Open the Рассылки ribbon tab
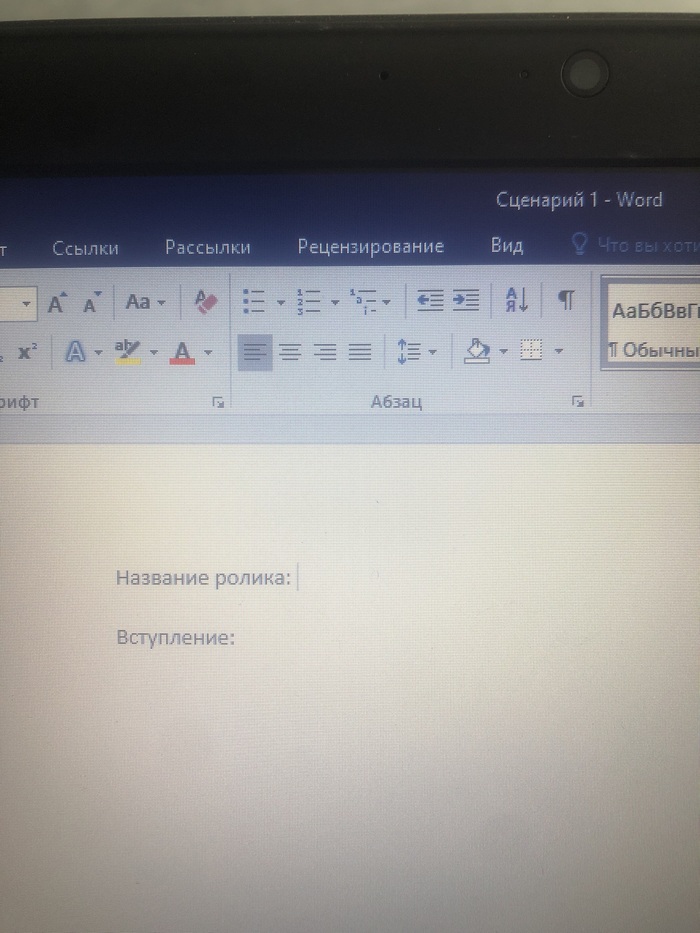Viewport: 700px width, 933px height. 208,248
